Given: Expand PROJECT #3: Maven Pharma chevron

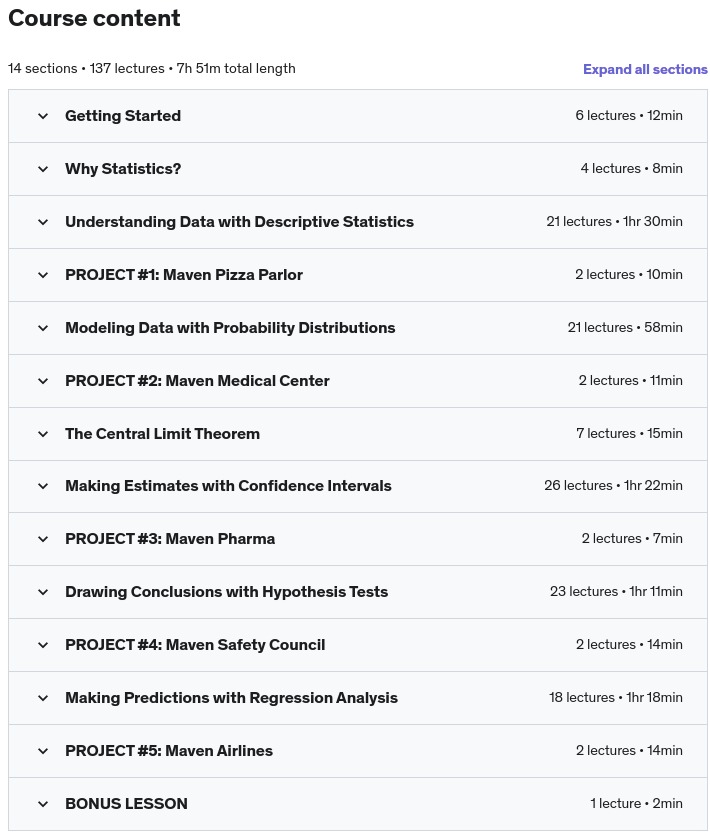Looking at the screenshot, I should (43, 539).
